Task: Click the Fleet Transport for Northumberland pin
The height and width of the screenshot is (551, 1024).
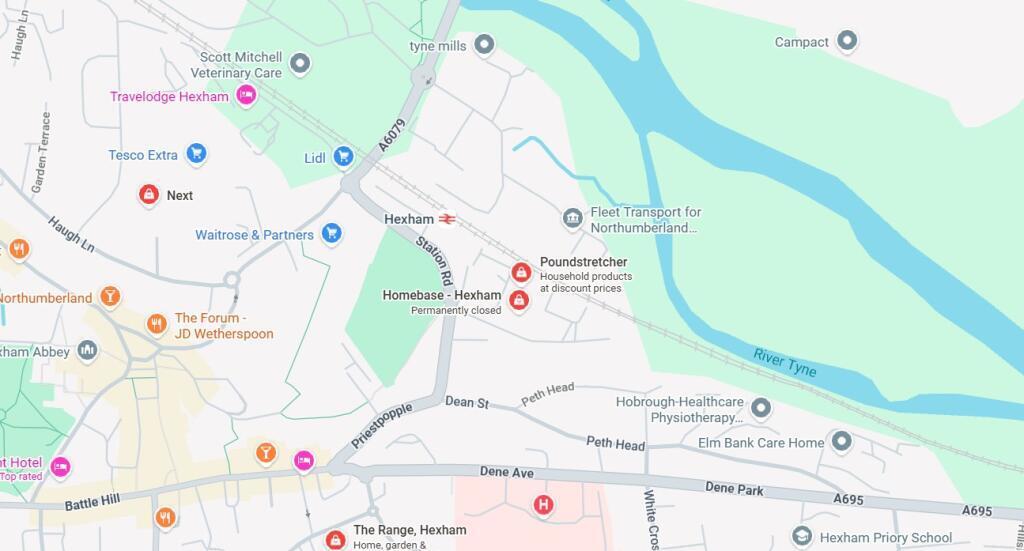Action: pos(573,218)
